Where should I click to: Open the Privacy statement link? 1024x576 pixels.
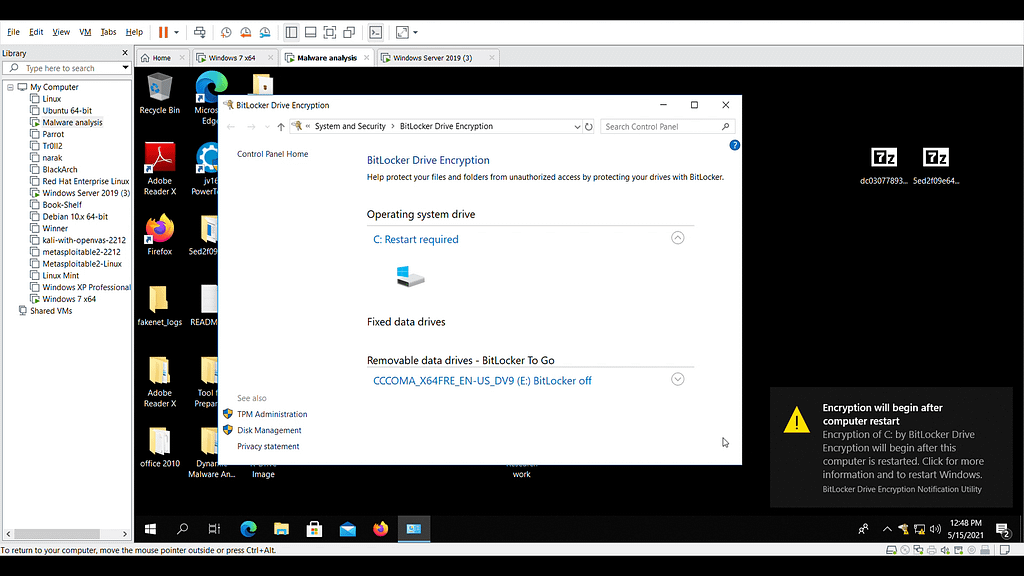pyautogui.click(x=268, y=447)
